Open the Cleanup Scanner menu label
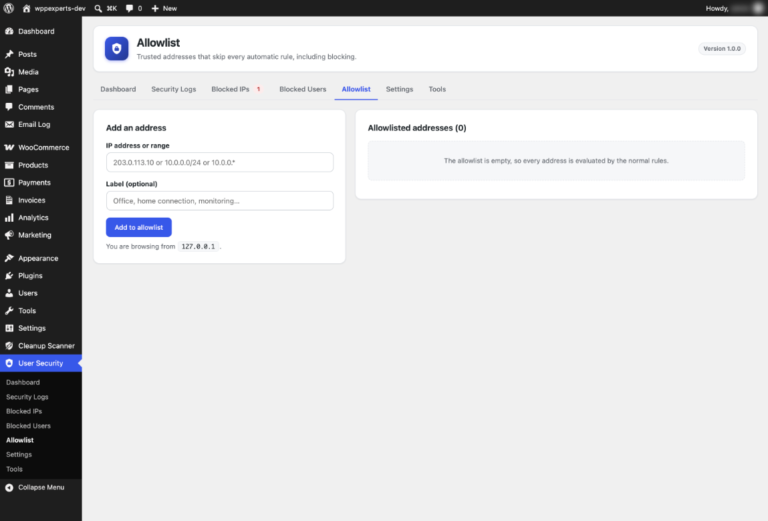768x521 pixels. click(47, 346)
